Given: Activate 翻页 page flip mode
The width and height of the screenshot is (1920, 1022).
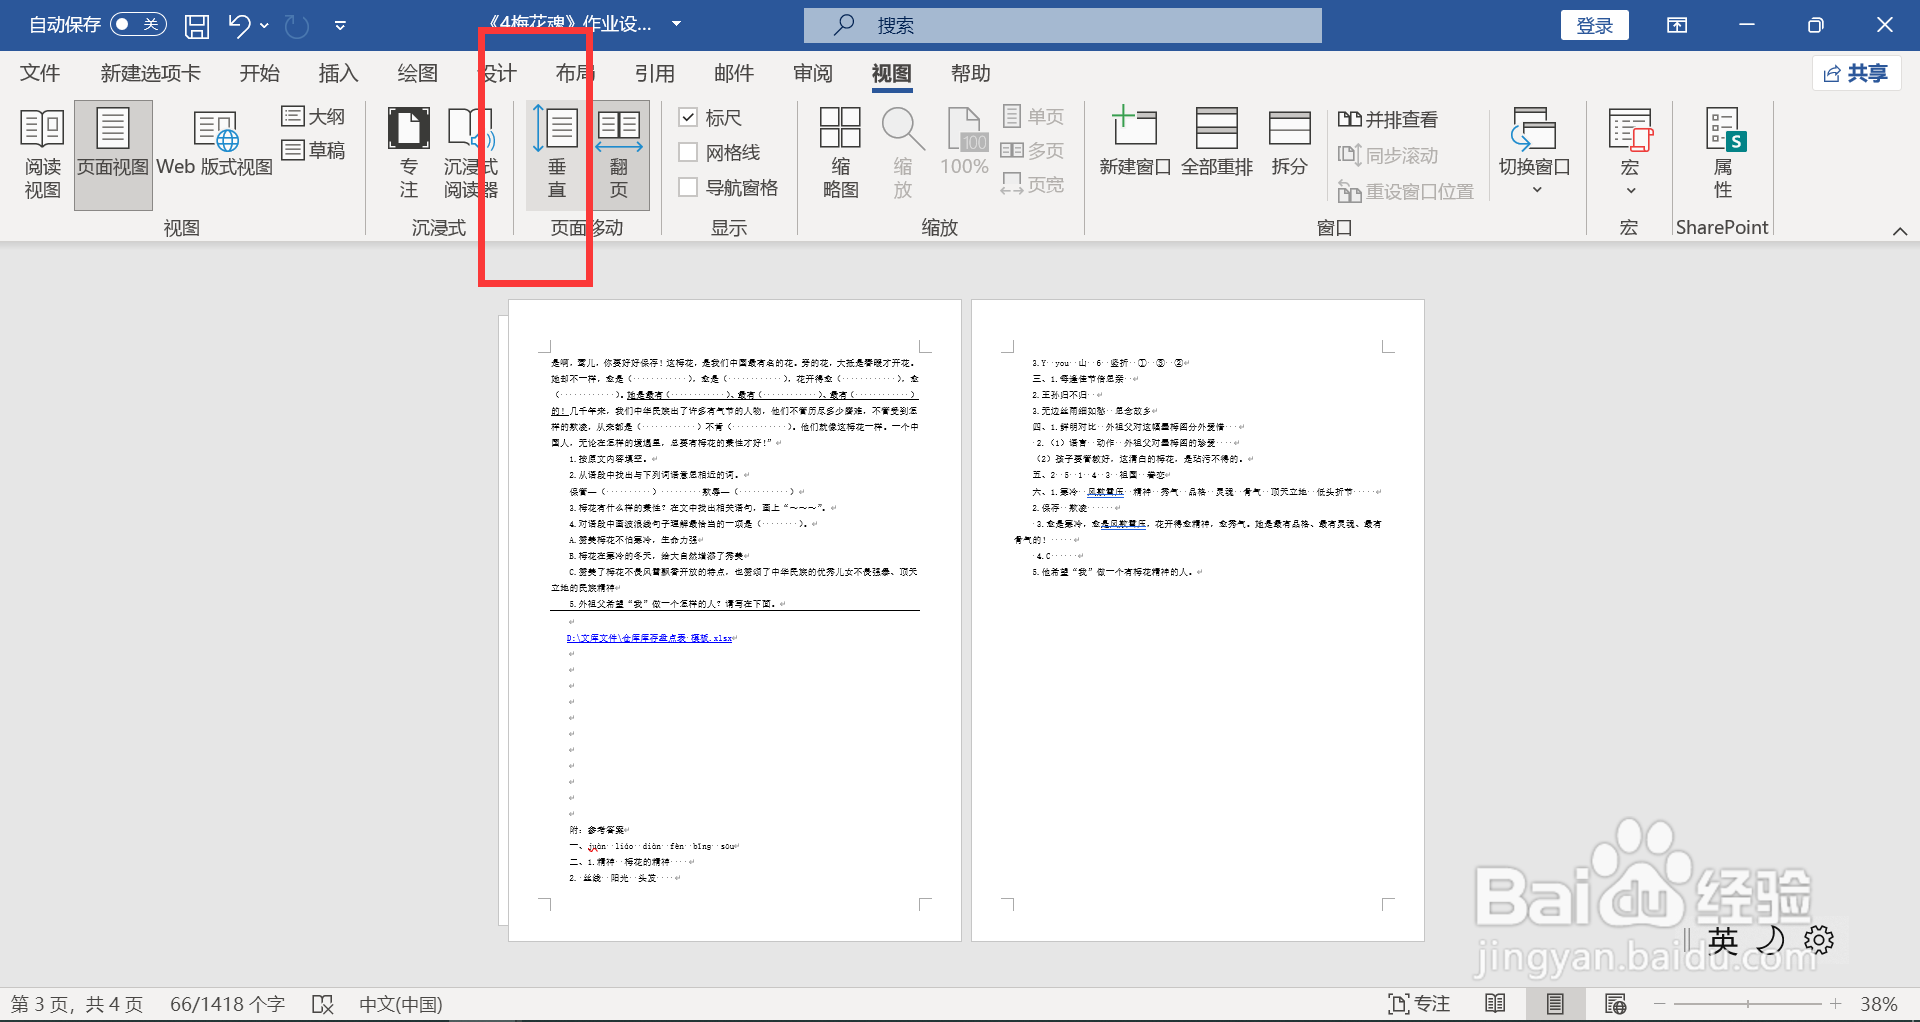Looking at the screenshot, I should tap(619, 154).
